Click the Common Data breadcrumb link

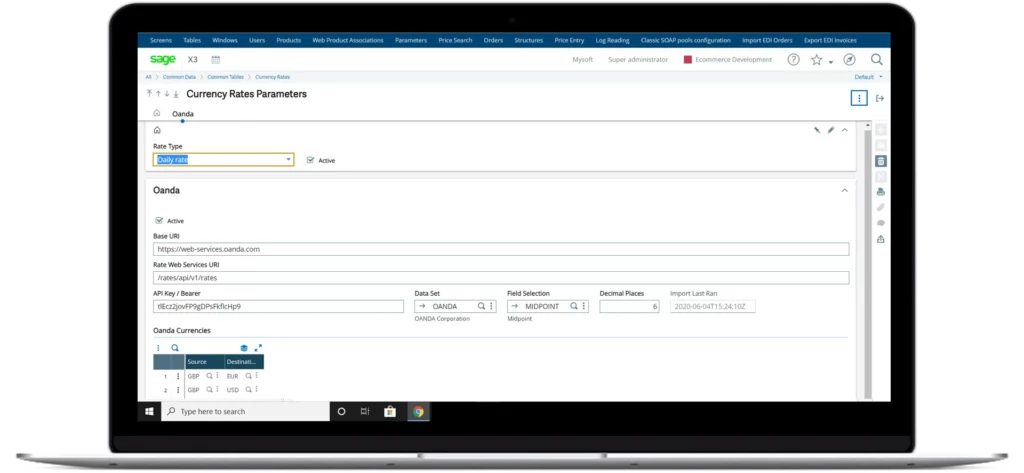(179, 77)
